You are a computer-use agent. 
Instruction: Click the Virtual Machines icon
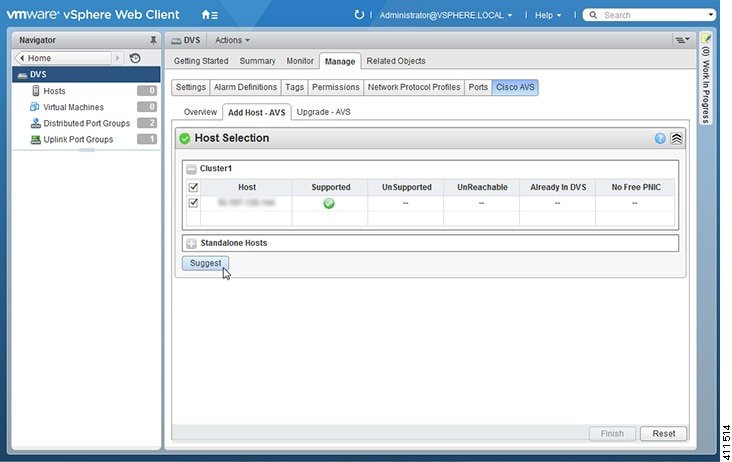tap(35, 107)
